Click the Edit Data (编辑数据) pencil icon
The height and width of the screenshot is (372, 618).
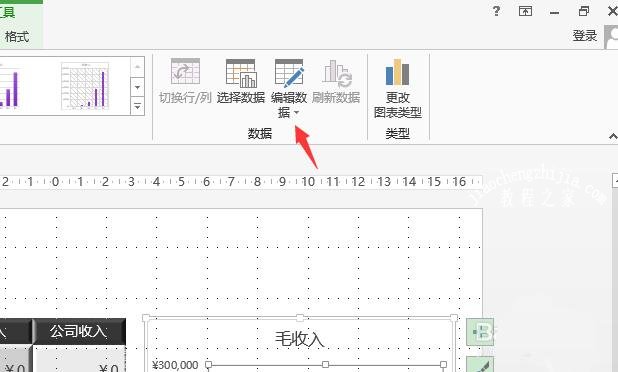coord(289,73)
